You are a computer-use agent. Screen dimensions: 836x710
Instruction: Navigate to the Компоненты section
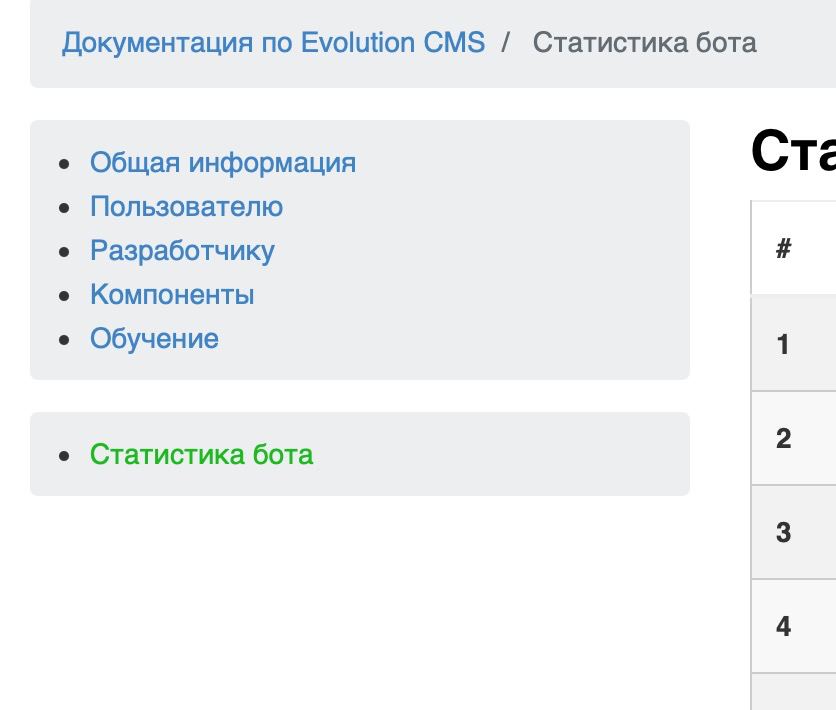[x=172, y=294]
